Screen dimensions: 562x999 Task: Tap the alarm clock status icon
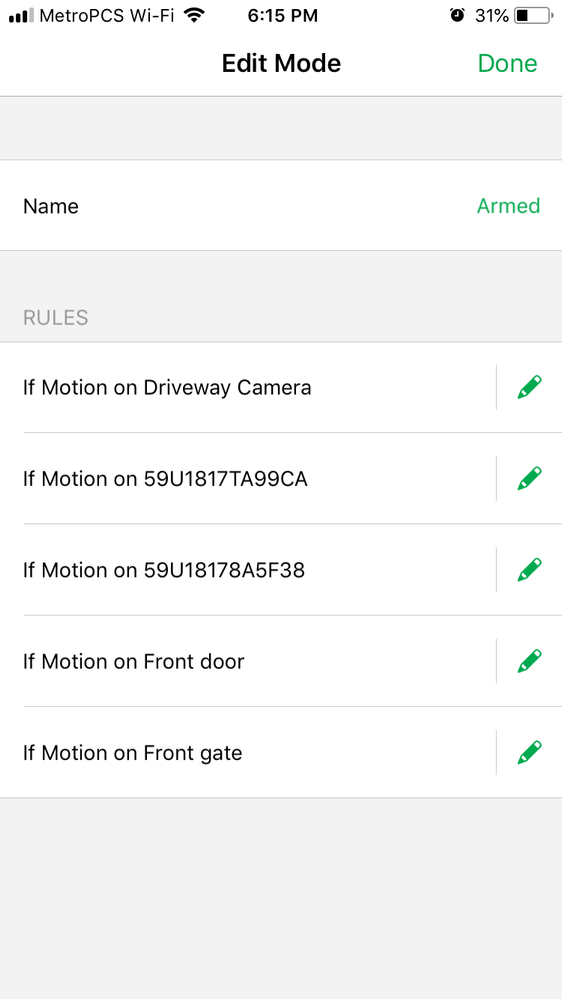point(457,15)
